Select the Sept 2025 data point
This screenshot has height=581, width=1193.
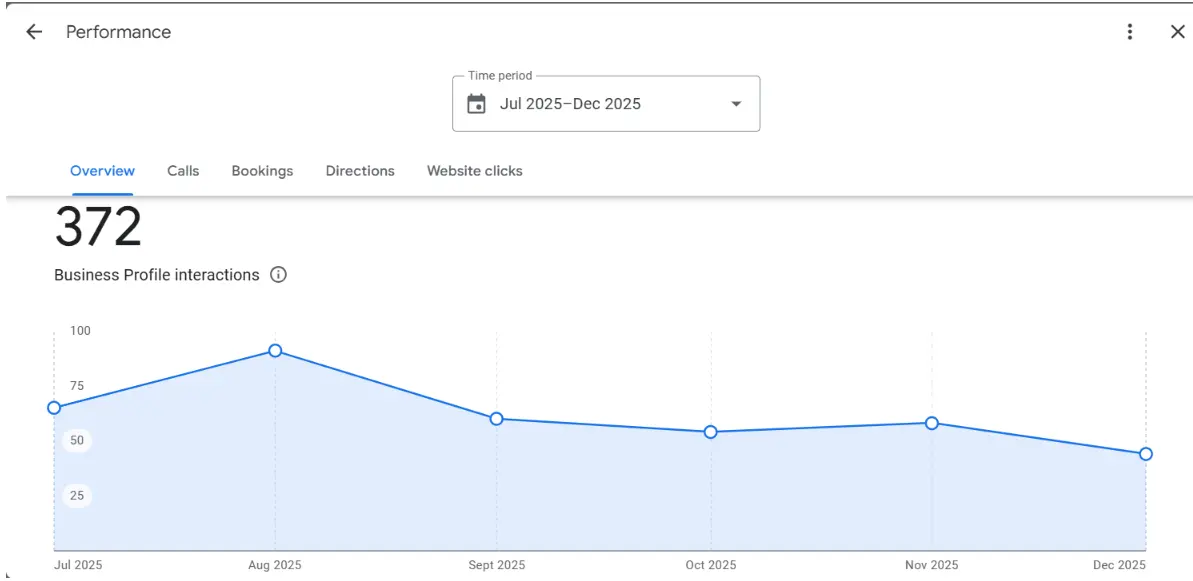point(496,419)
